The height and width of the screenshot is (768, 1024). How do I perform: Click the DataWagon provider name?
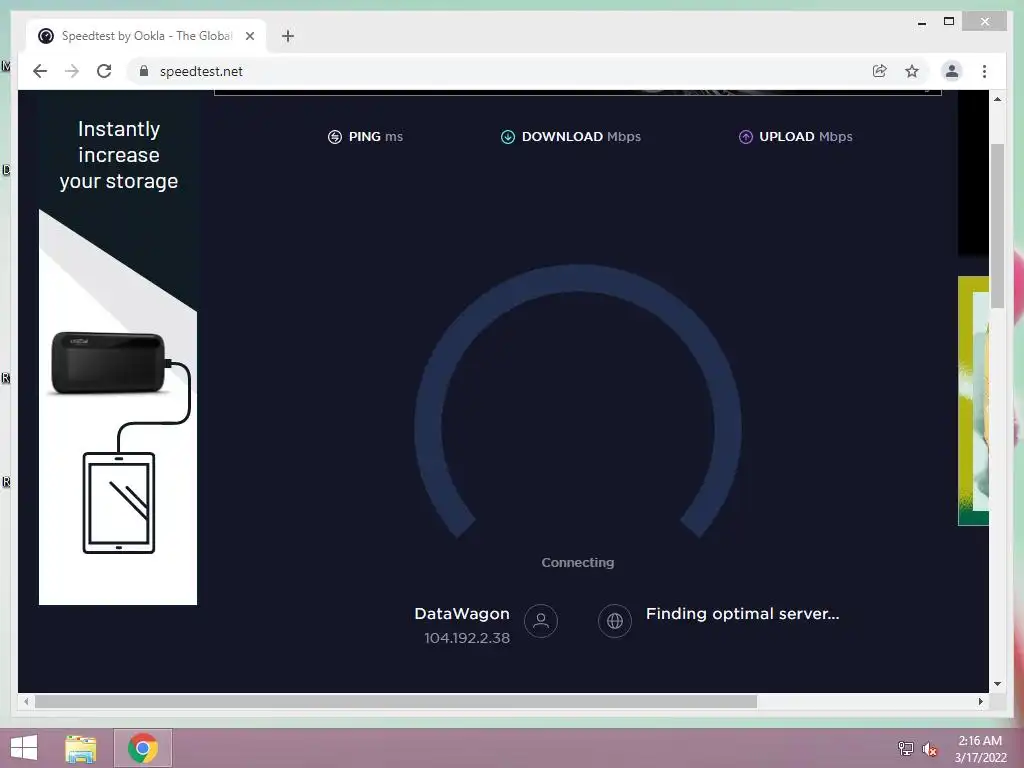click(x=462, y=614)
